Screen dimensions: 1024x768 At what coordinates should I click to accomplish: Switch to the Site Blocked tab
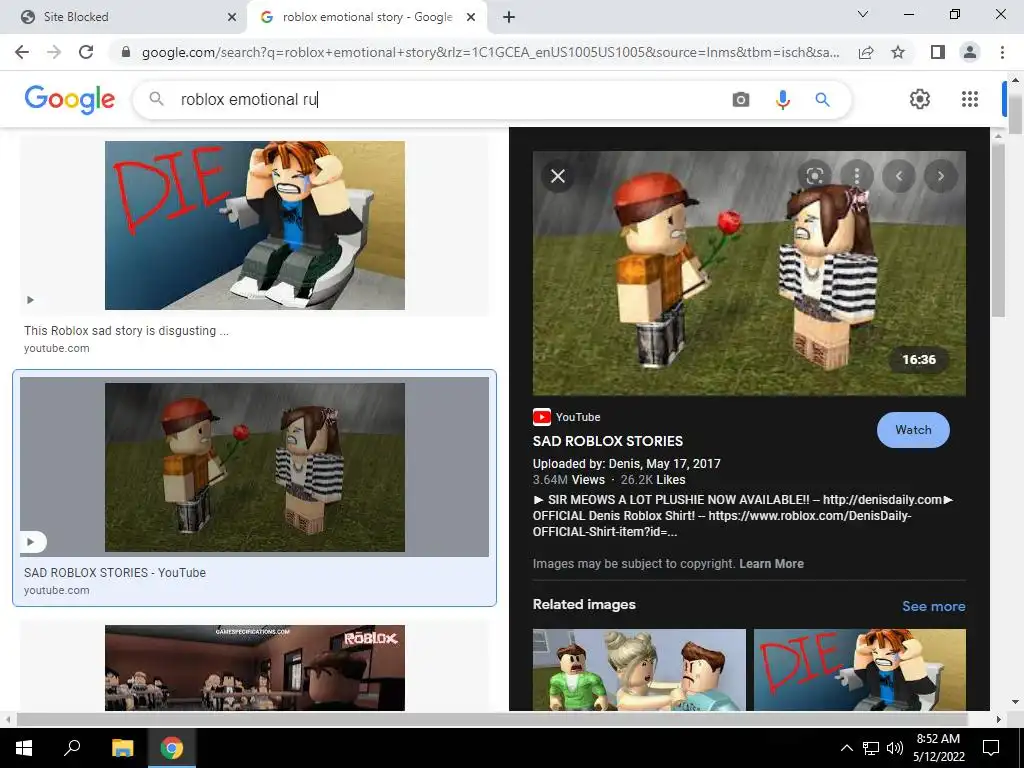(x=123, y=17)
